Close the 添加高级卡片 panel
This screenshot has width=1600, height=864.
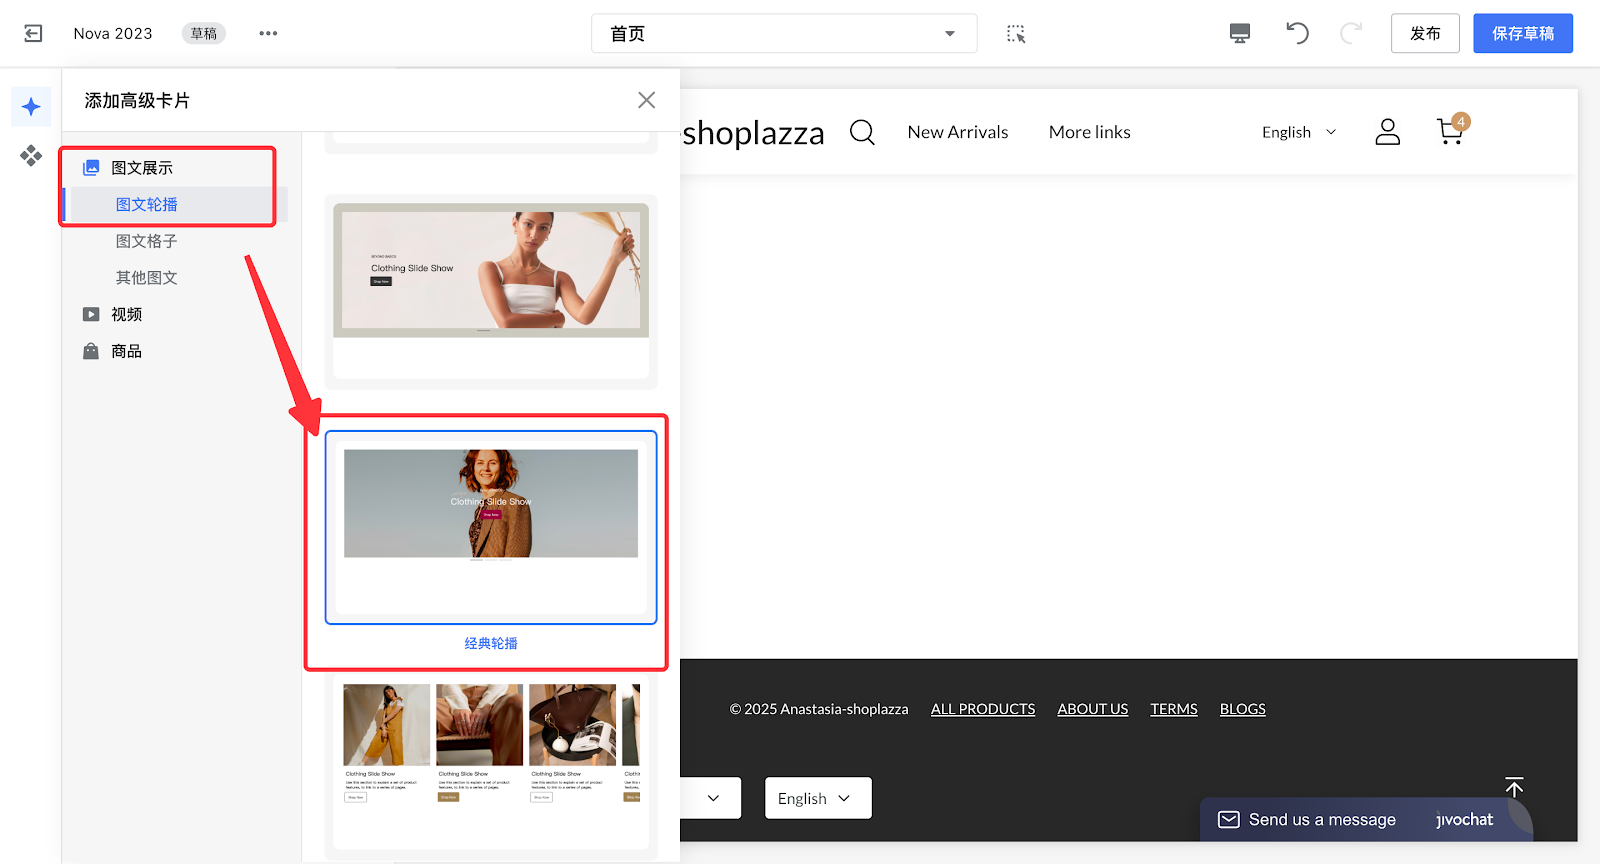click(647, 100)
